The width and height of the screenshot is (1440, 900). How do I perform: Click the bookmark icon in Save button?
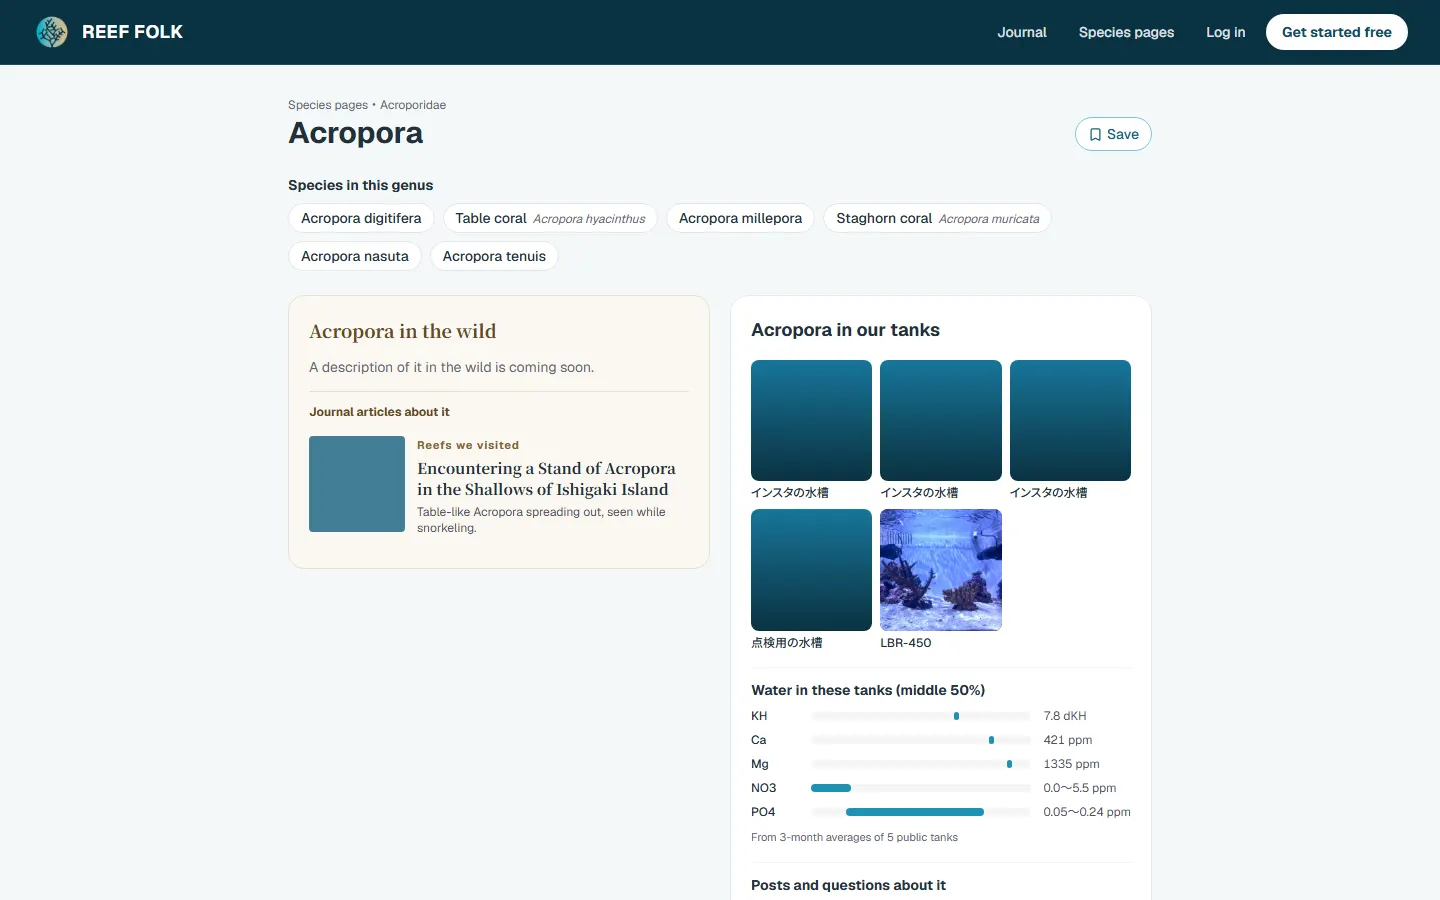click(x=1095, y=135)
